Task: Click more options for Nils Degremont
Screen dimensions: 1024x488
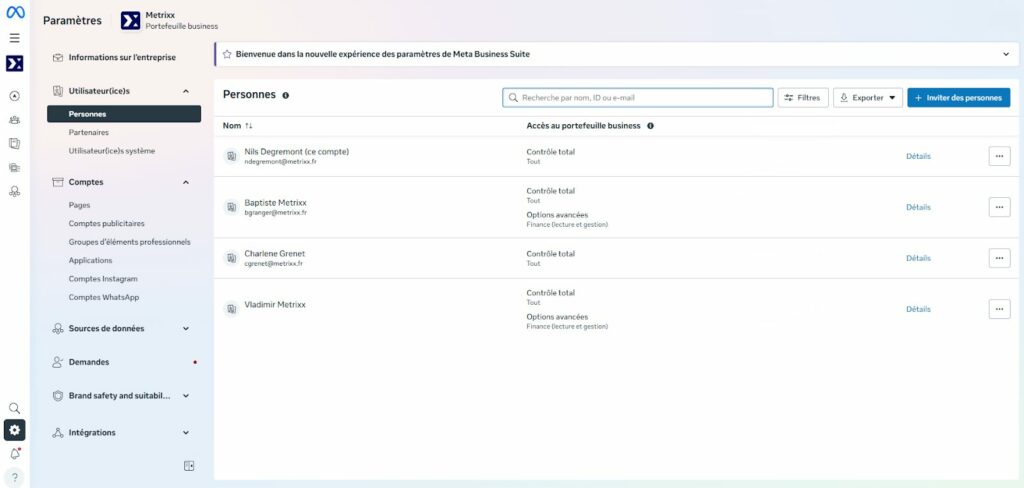Action: [999, 156]
